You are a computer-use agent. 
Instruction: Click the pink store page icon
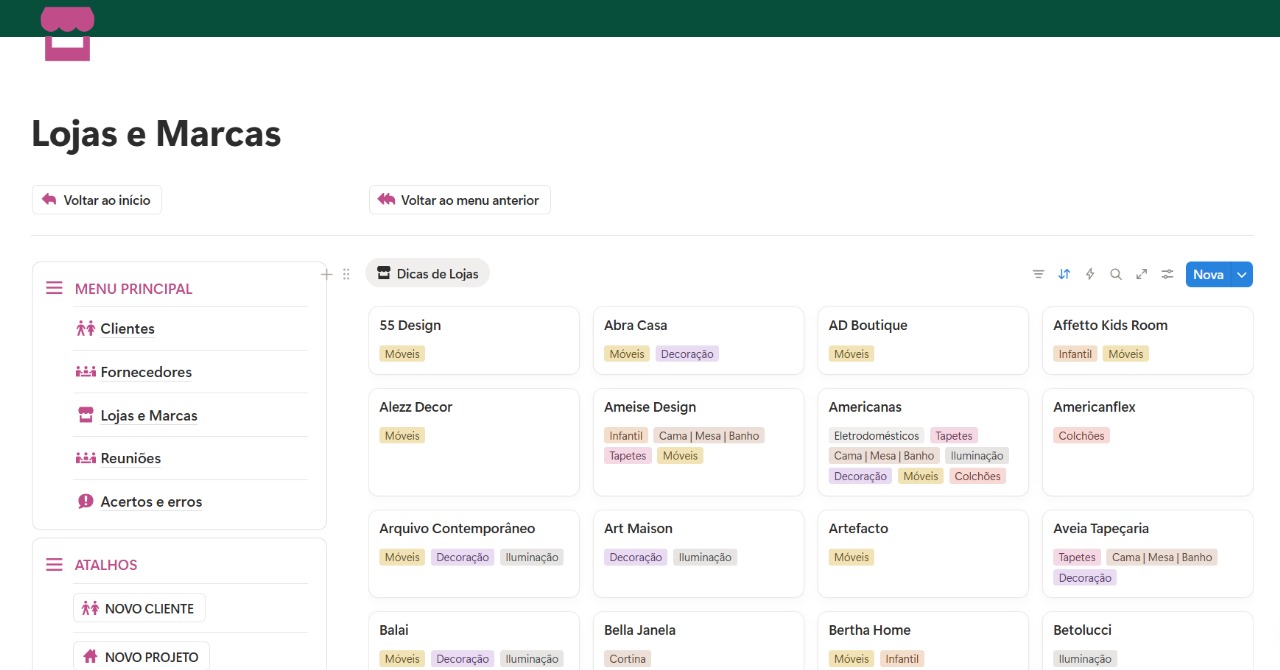(x=68, y=34)
